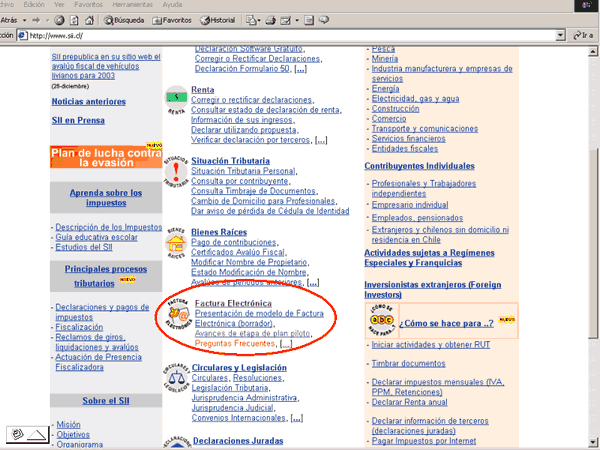
Task: Open the Timbrar documentos link
Action: tap(408, 364)
